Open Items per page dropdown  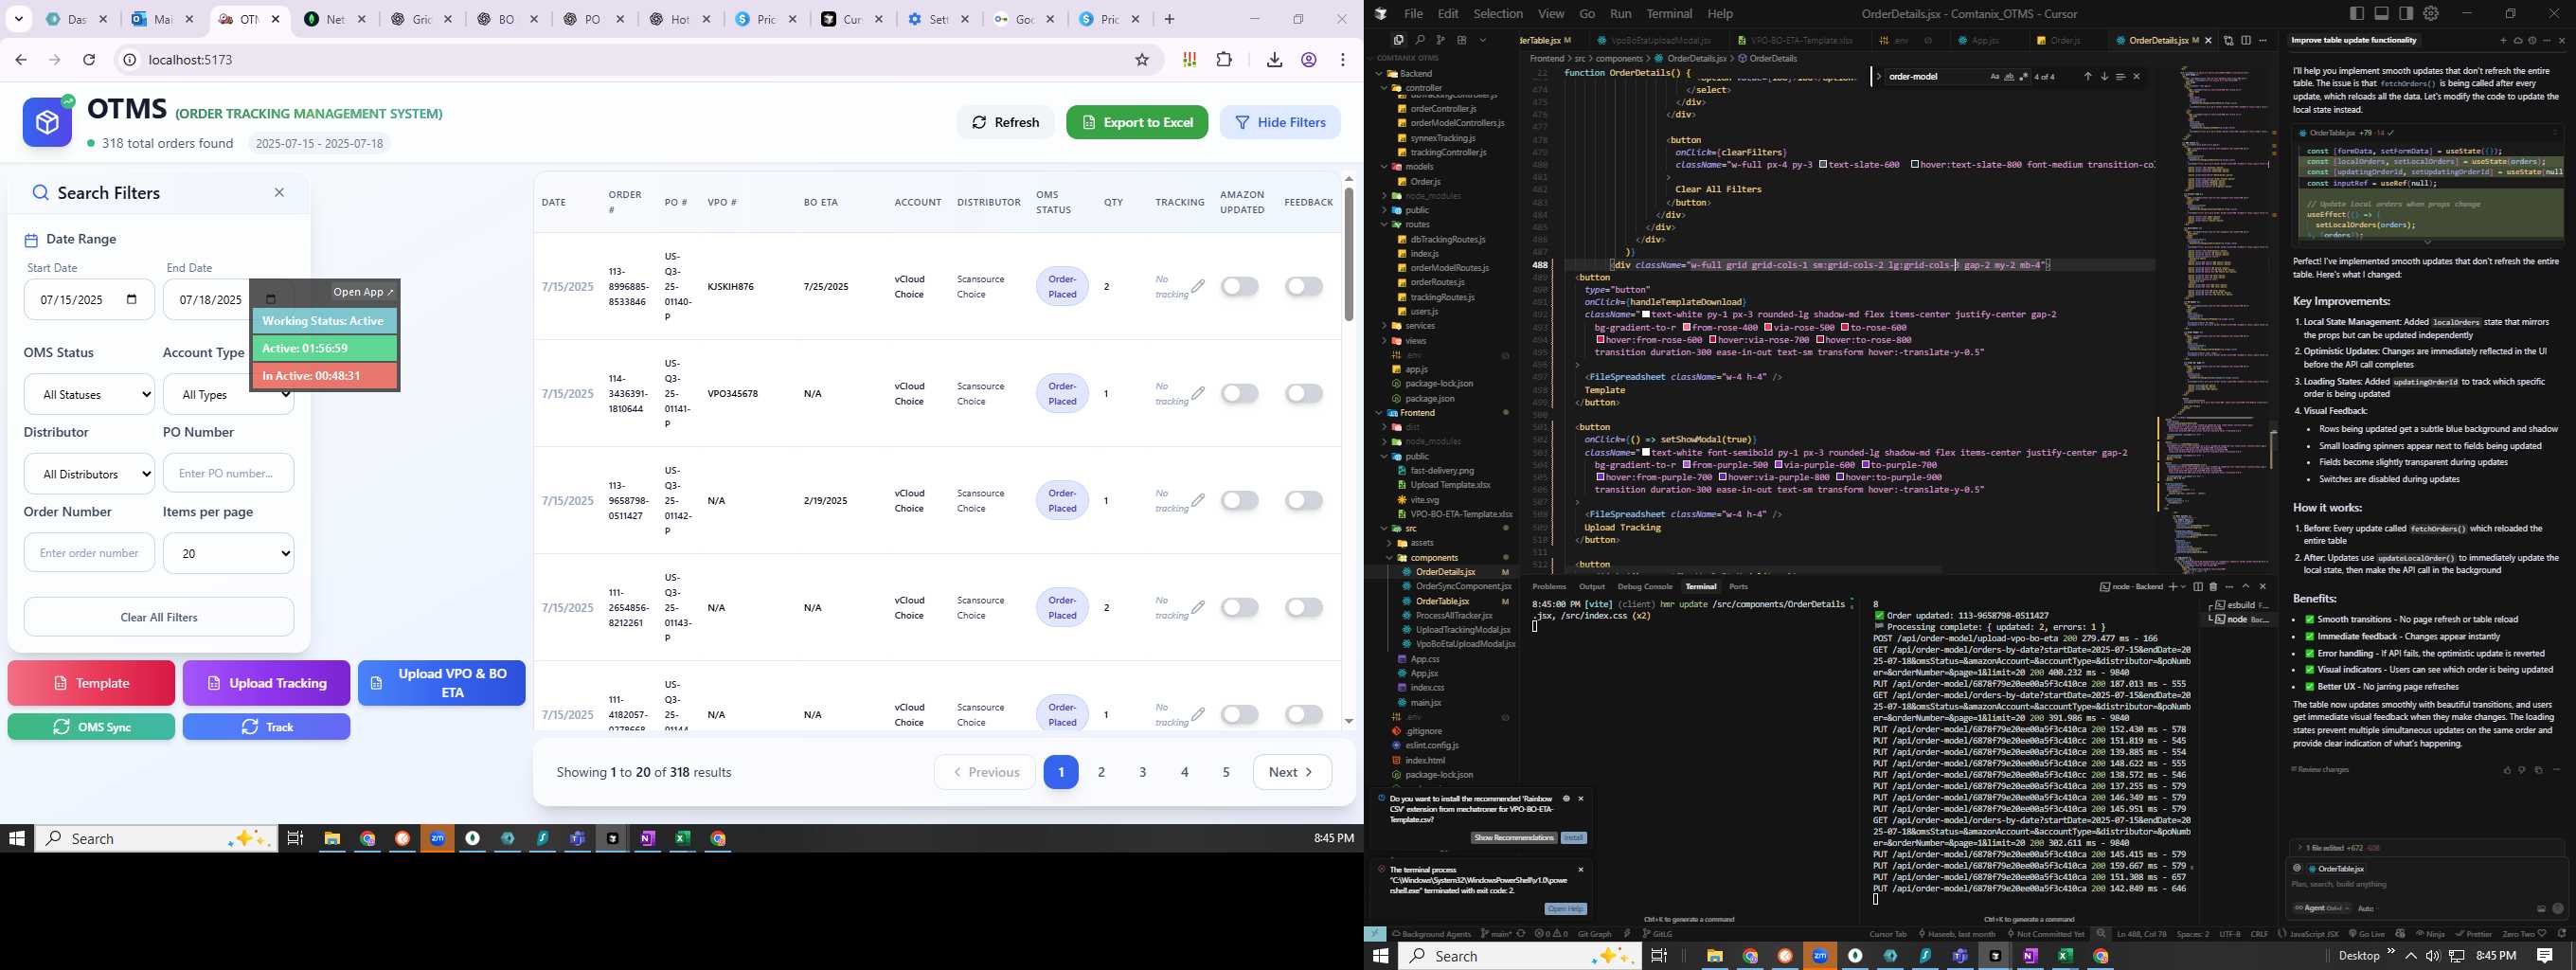[228, 552]
